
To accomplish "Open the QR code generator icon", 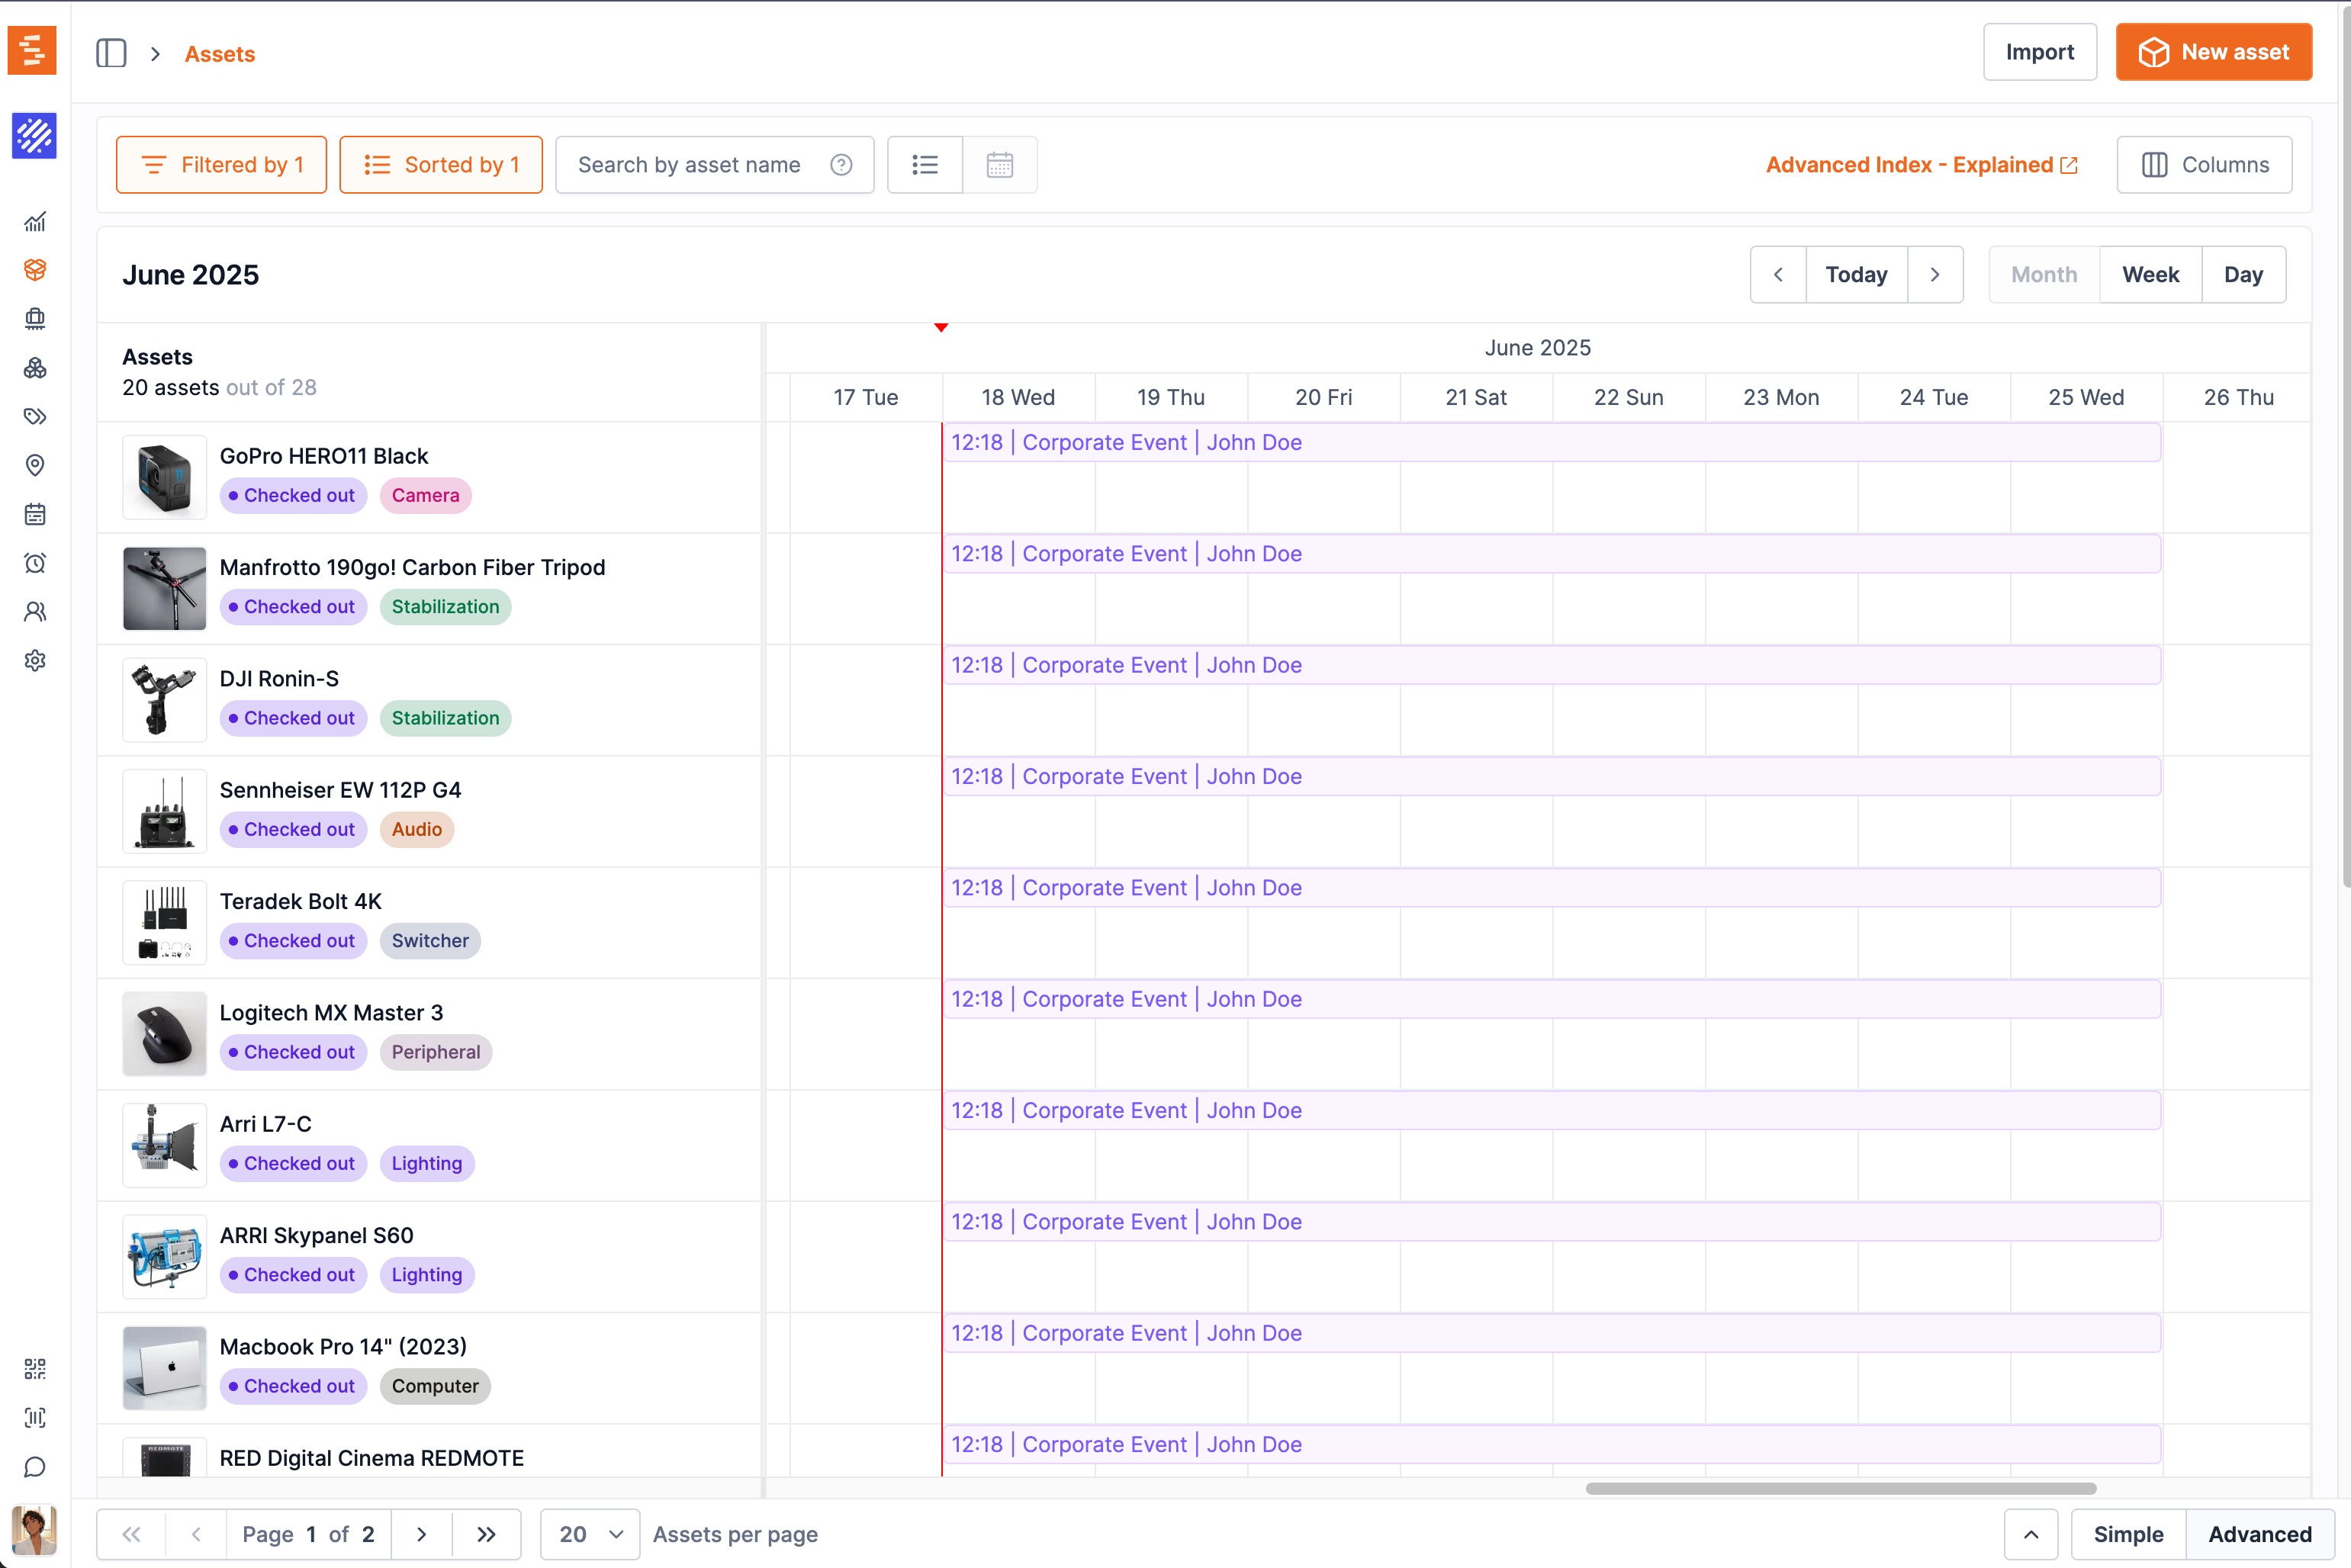I will [x=35, y=1369].
